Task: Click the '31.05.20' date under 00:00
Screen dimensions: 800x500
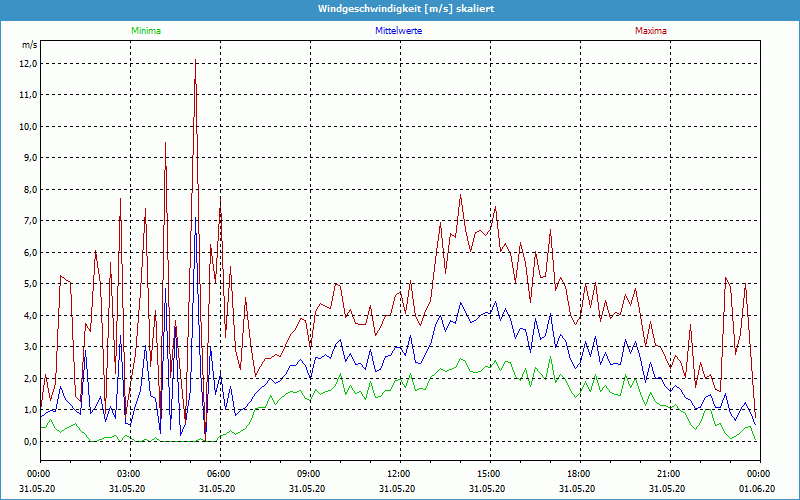Action: 37,488
